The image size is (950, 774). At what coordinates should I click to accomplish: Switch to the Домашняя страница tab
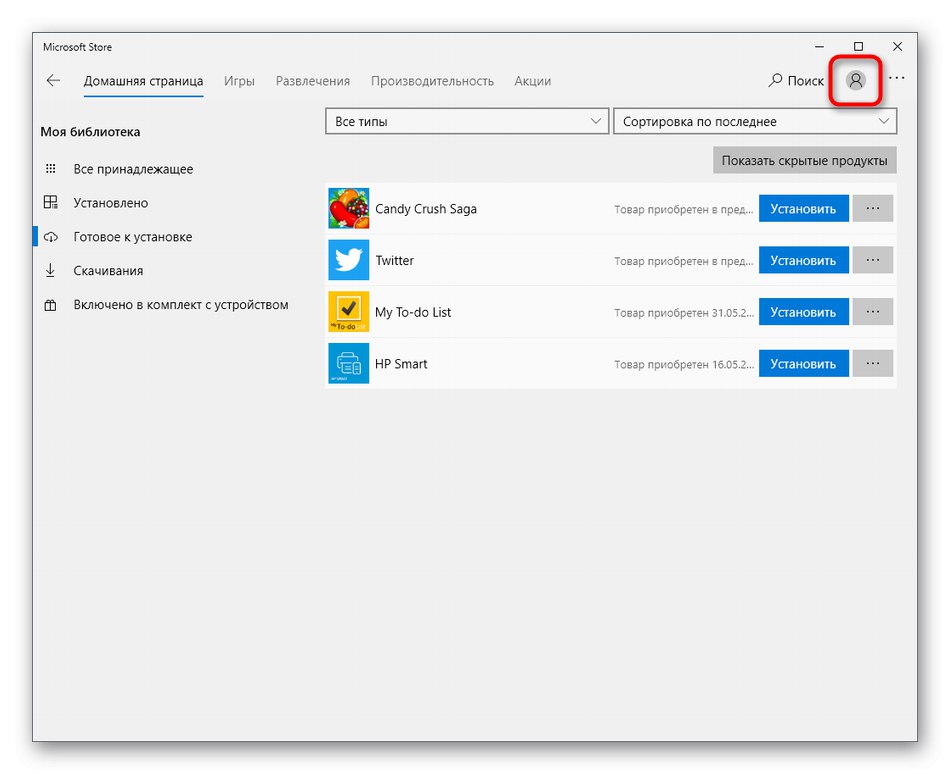tap(143, 81)
